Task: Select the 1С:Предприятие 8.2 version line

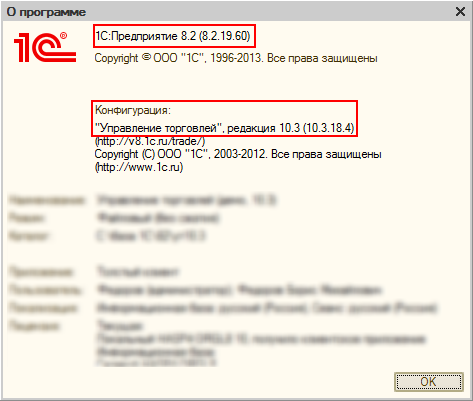Action: point(173,36)
